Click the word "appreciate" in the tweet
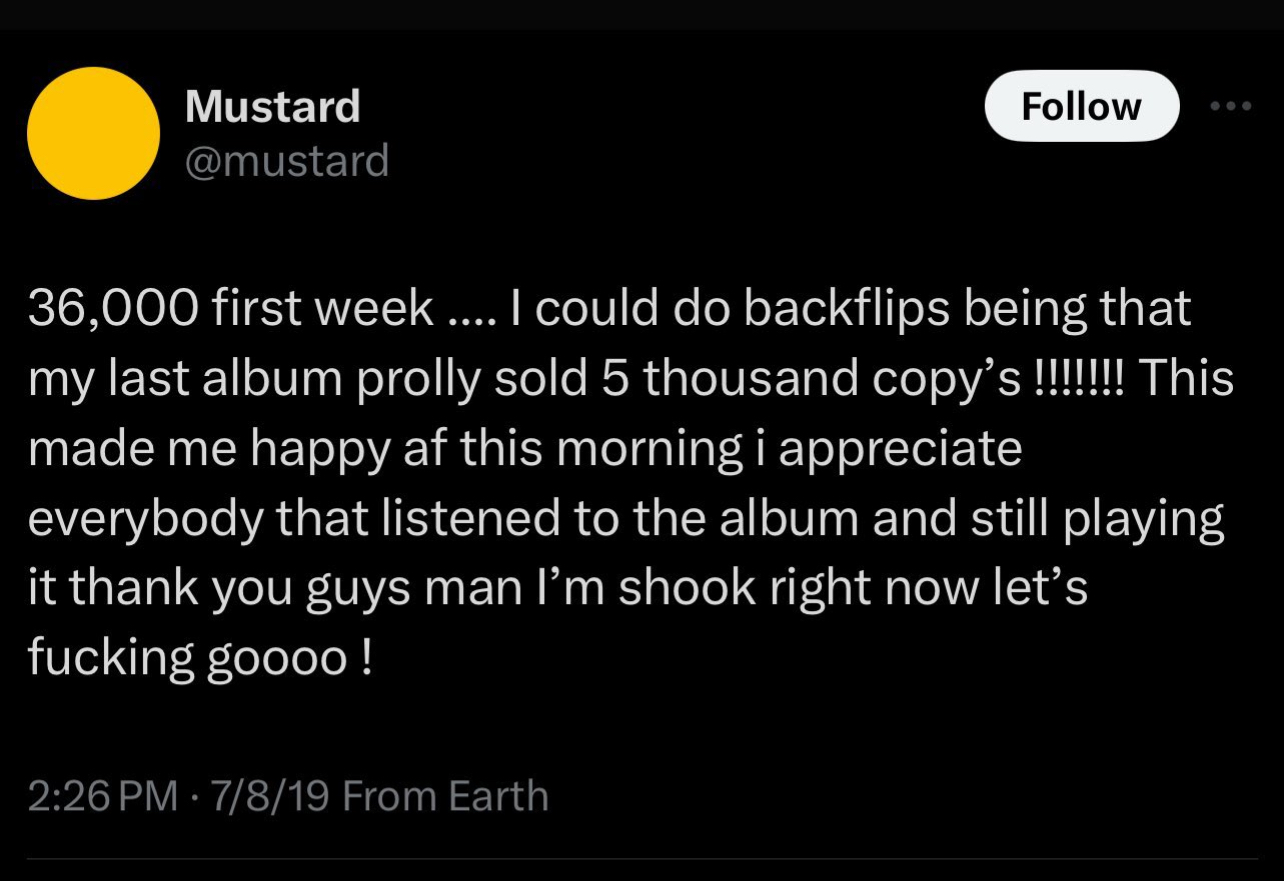1284x881 pixels. point(900,449)
